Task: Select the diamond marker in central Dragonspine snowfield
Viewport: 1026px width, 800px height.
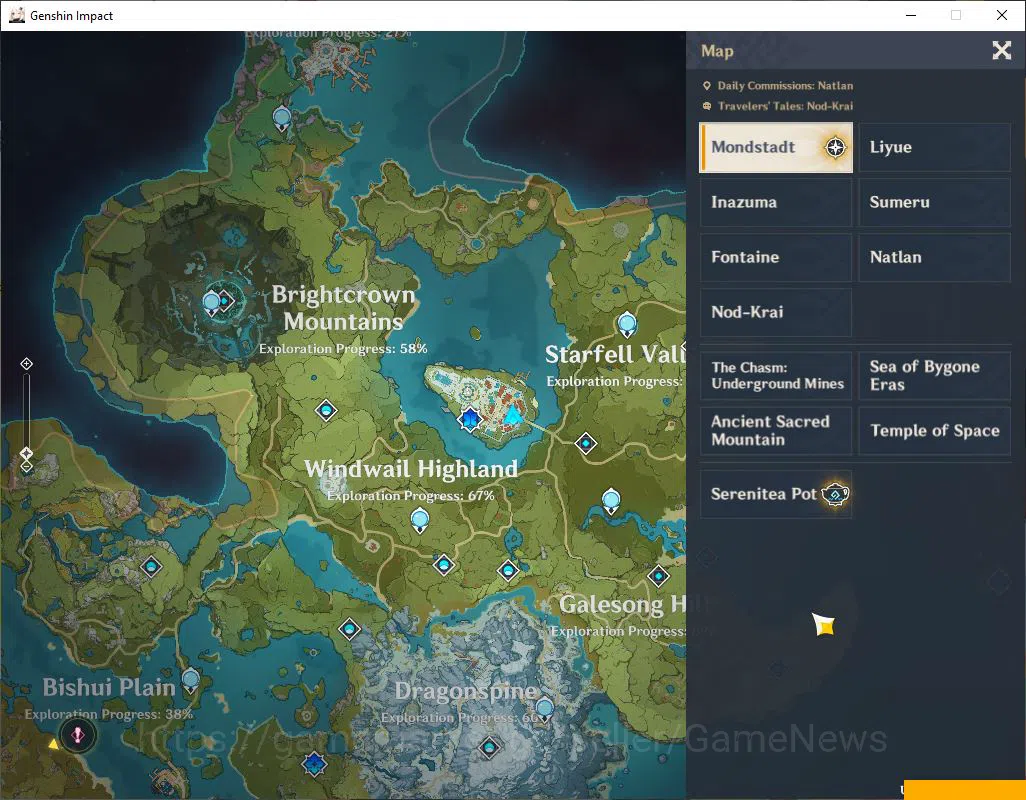Action: click(489, 746)
